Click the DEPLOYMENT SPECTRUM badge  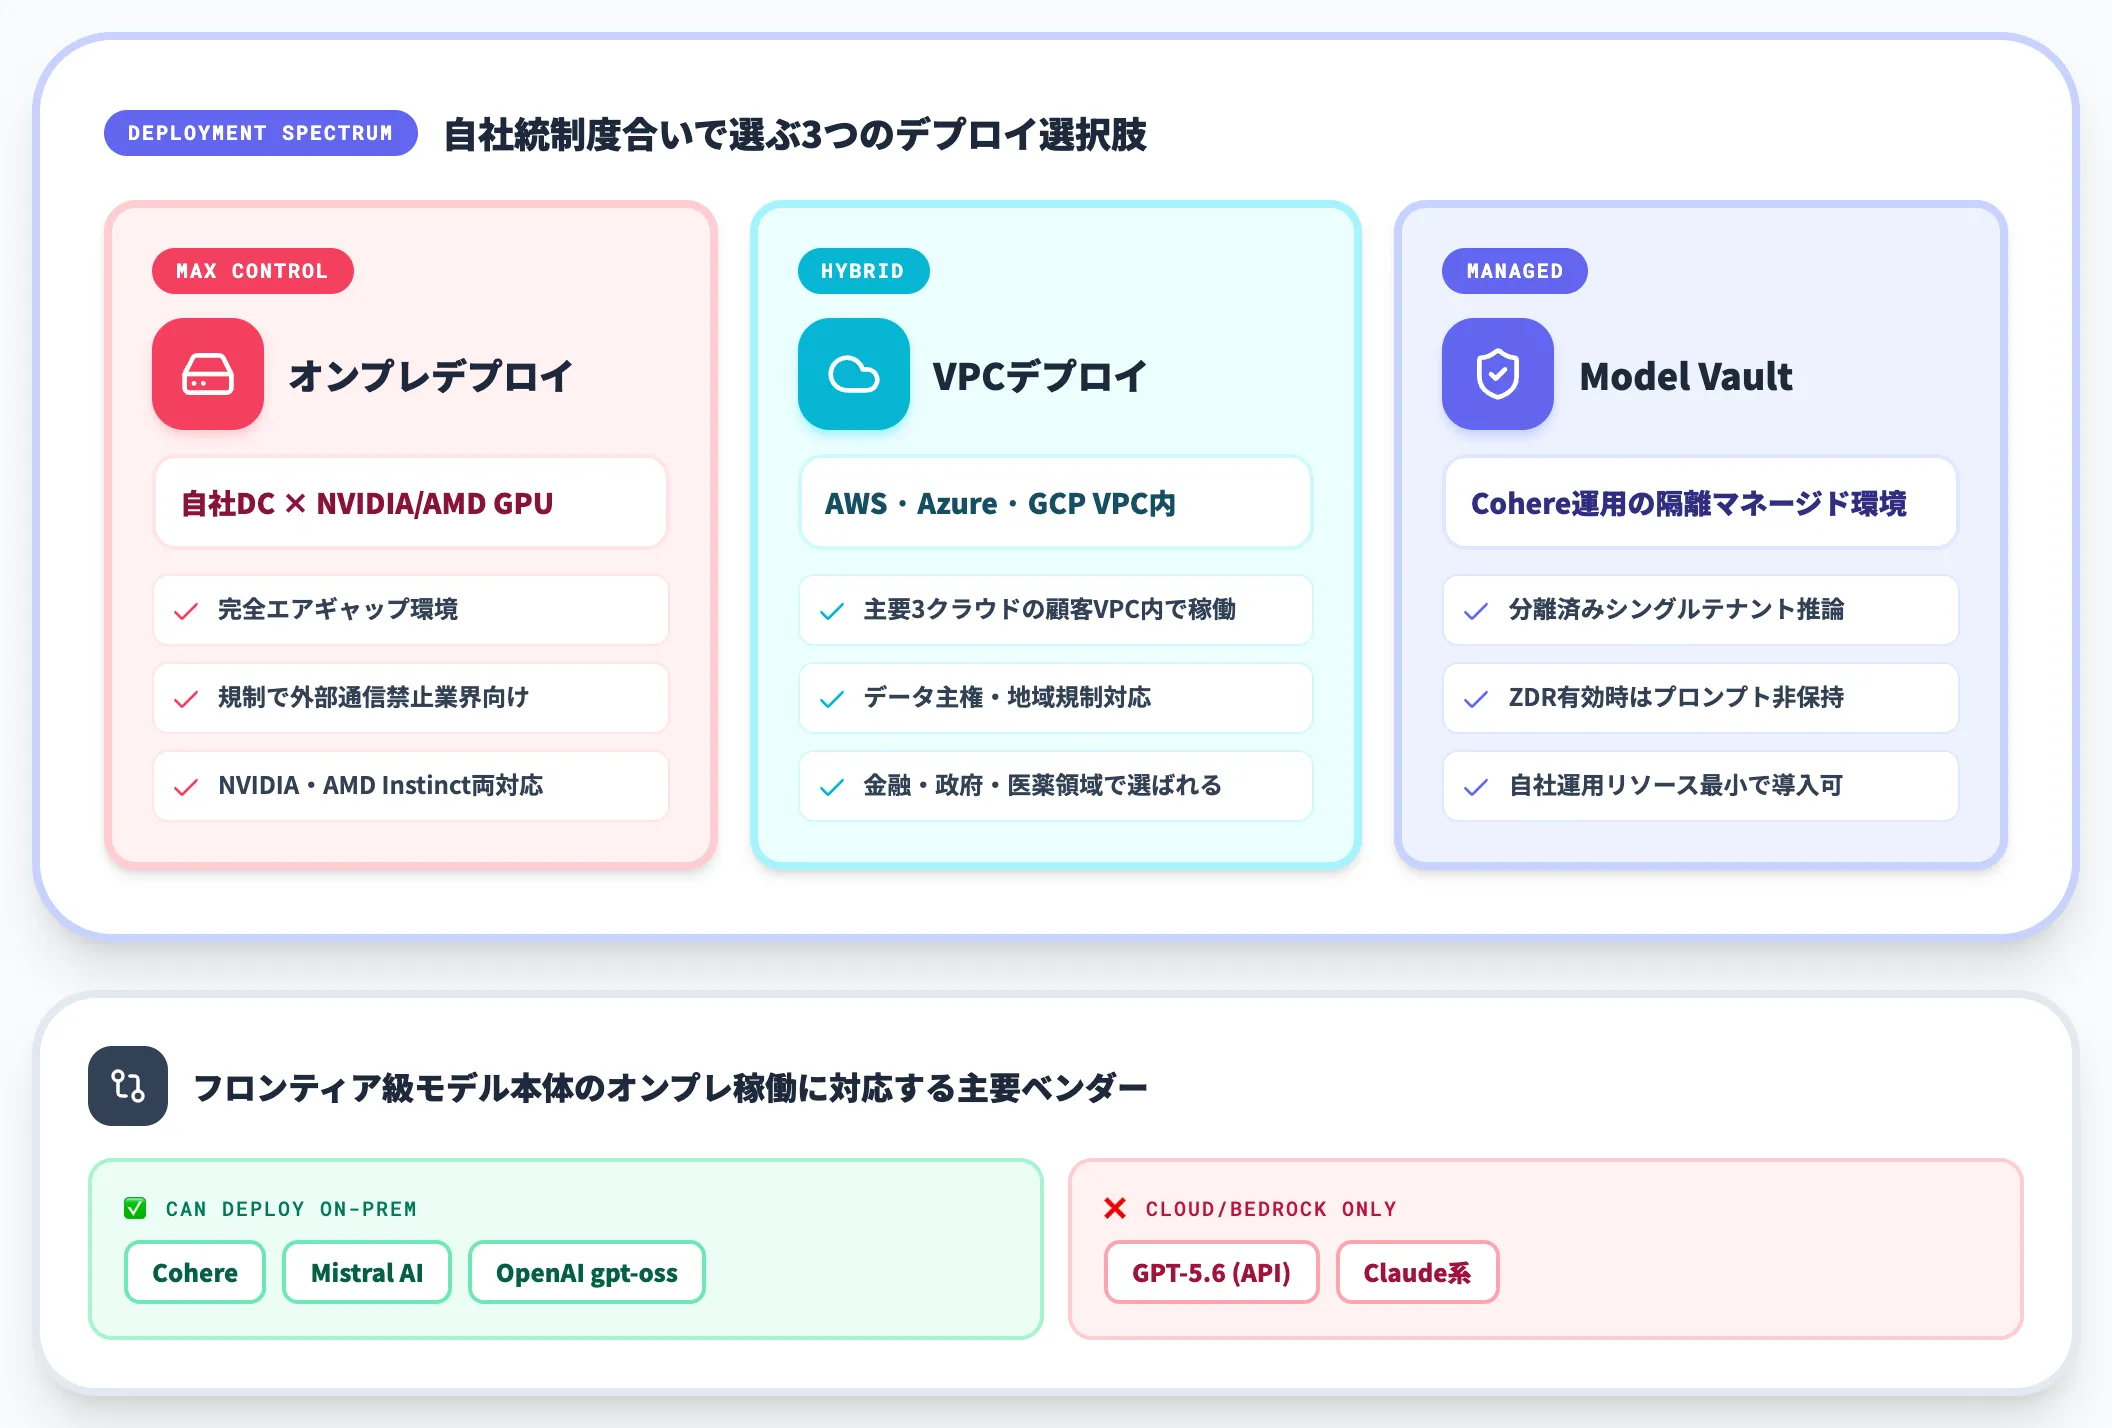tap(261, 133)
